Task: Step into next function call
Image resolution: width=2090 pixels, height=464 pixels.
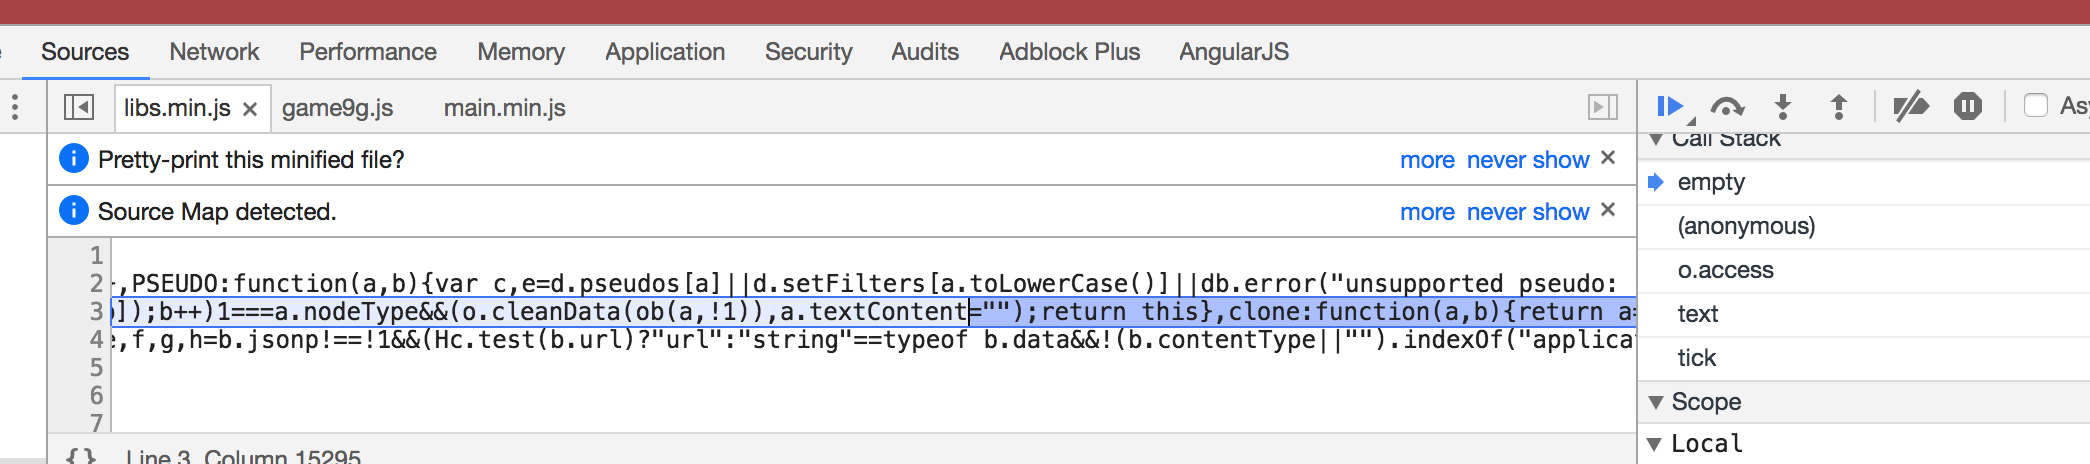Action: pyautogui.click(x=1783, y=106)
